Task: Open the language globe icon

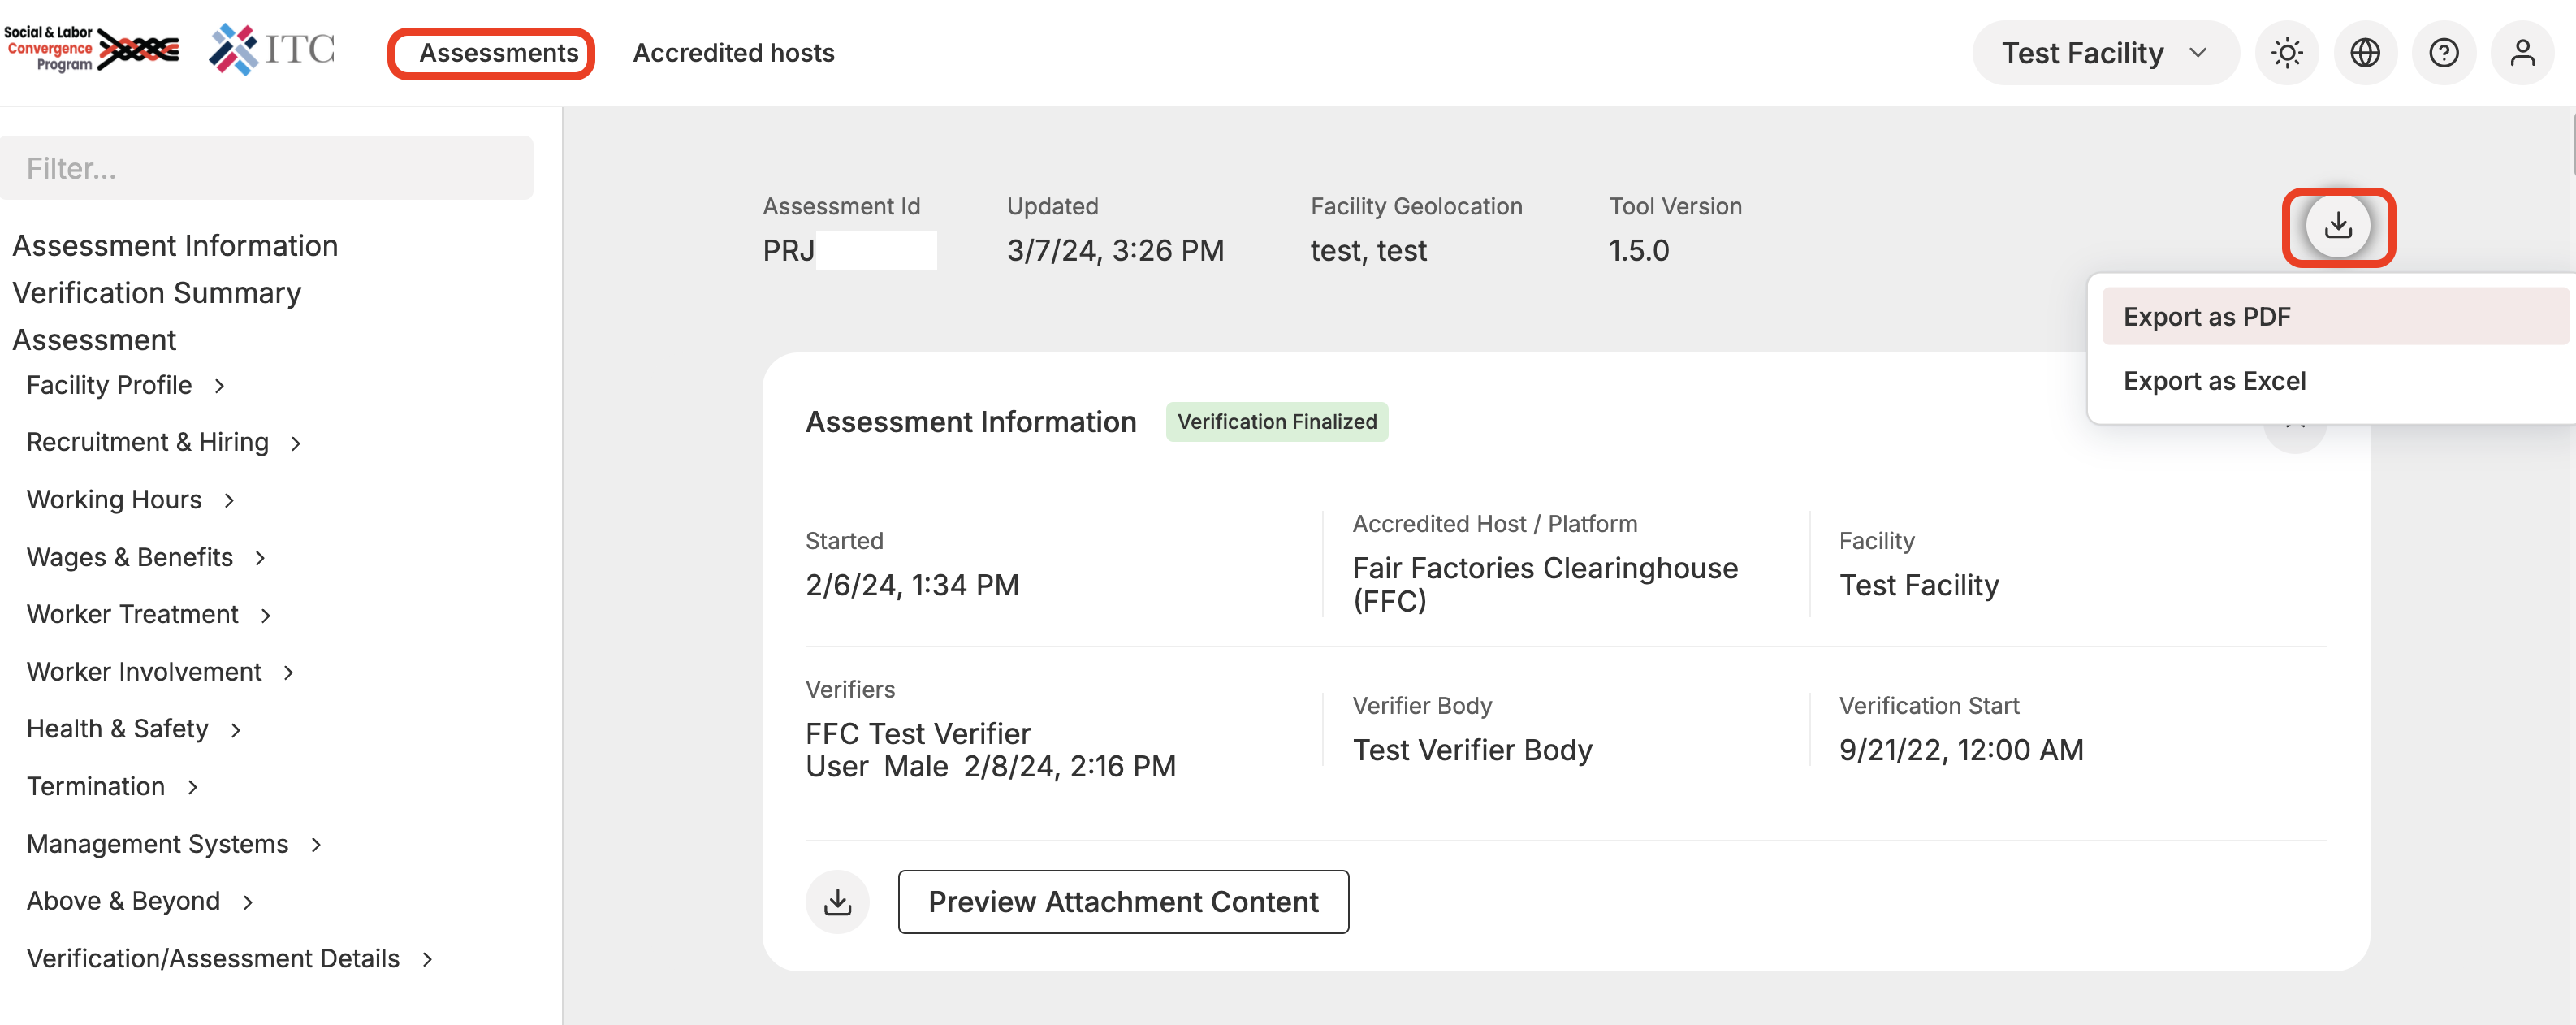Action: coord(2364,53)
